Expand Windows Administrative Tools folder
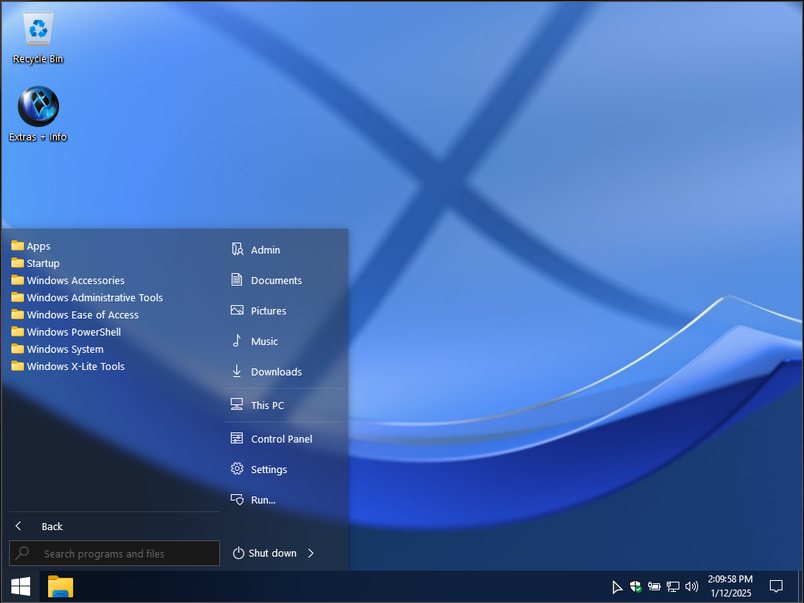The height and width of the screenshot is (603, 804). pyautogui.click(x=87, y=297)
